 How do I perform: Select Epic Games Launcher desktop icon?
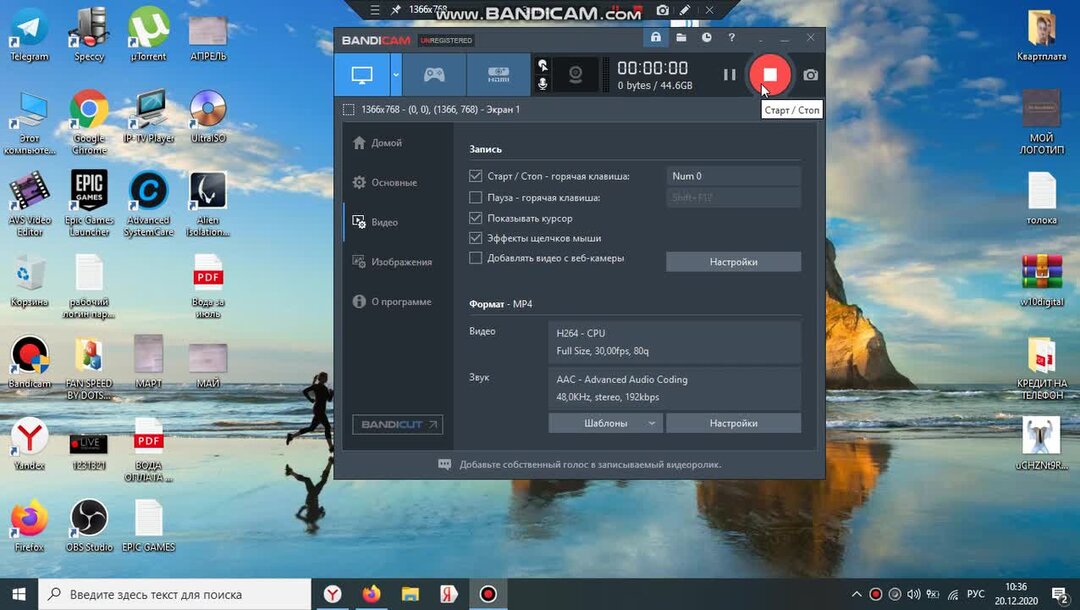tap(89, 202)
